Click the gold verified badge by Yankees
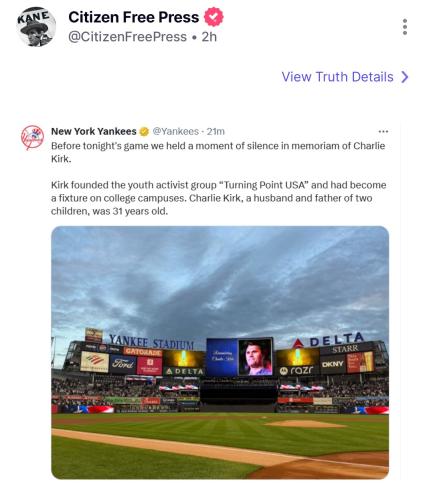This screenshot has width=433, height=500. point(144,132)
